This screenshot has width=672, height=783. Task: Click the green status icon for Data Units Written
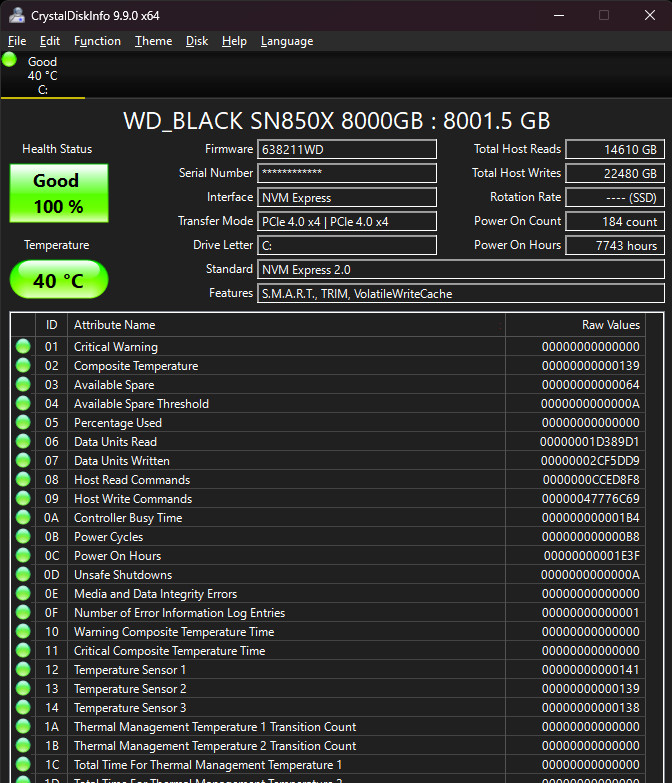(x=23, y=460)
